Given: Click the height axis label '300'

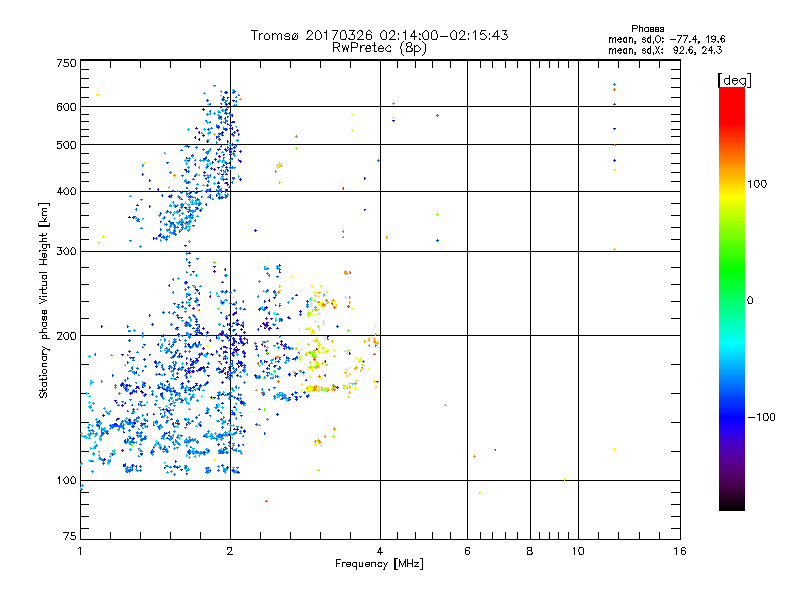Looking at the screenshot, I should [66, 251].
